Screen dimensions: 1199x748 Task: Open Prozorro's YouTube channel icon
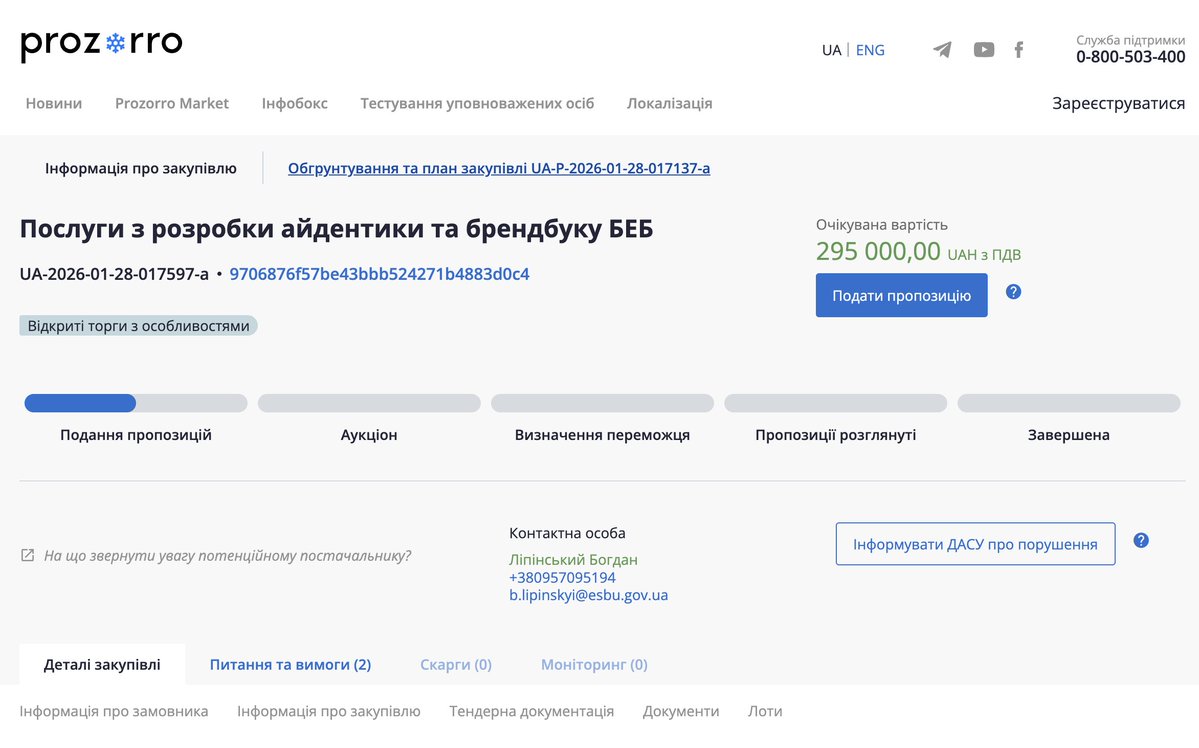(x=983, y=49)
